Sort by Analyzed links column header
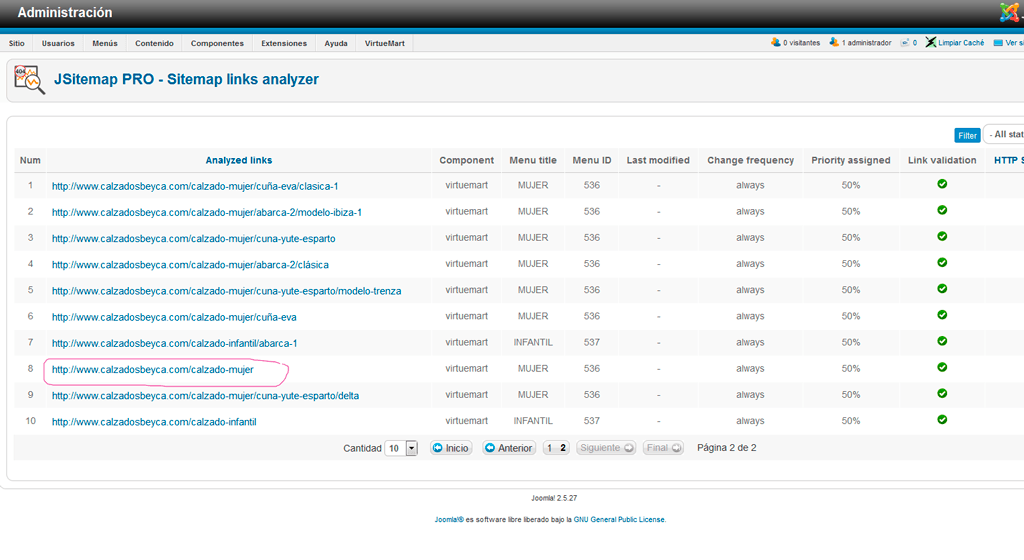 click(x=238, y=160)
